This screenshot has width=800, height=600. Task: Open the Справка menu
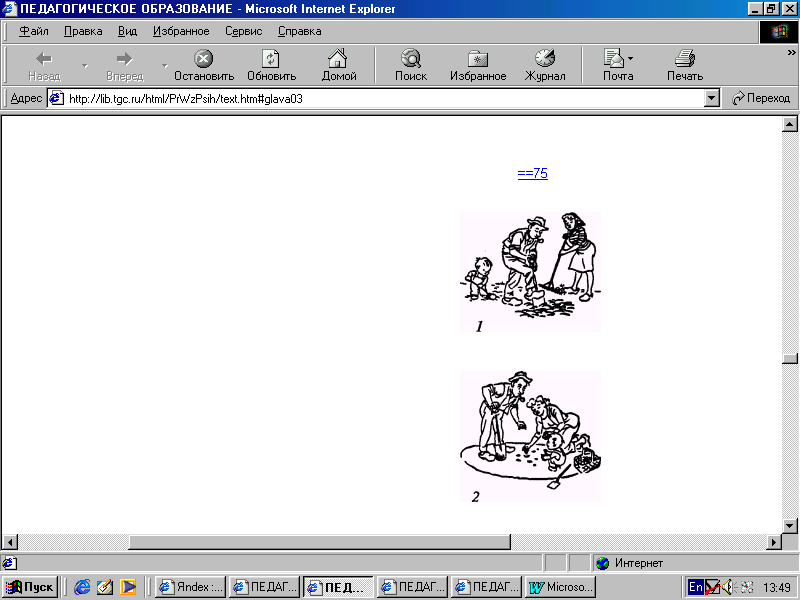(x=299, y=31)
